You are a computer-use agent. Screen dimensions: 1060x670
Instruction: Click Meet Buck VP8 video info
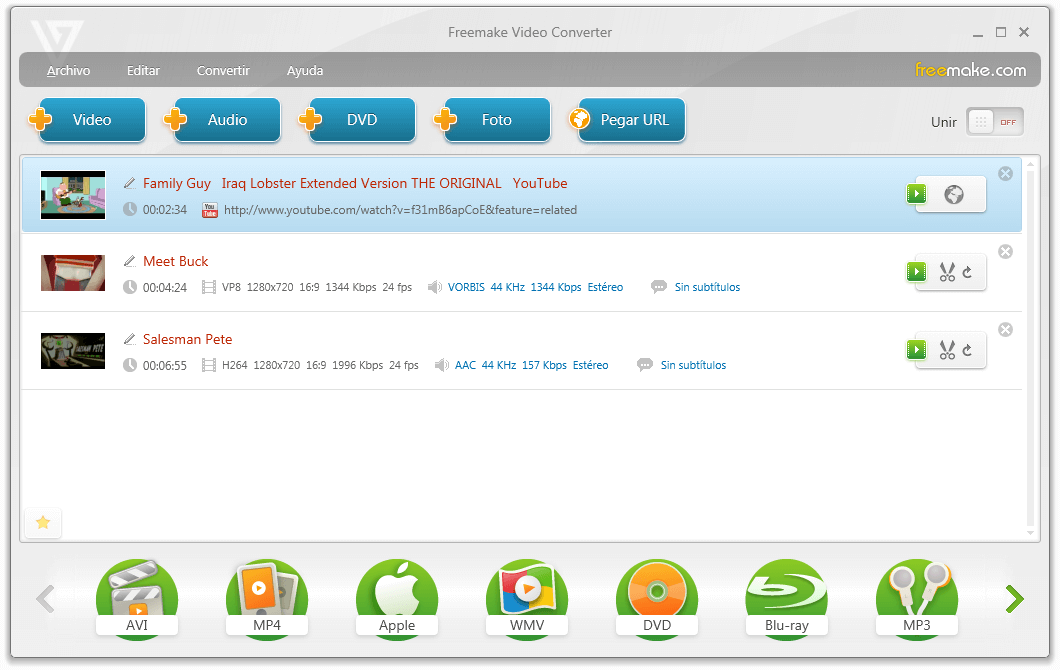click(x=317, y=287)
